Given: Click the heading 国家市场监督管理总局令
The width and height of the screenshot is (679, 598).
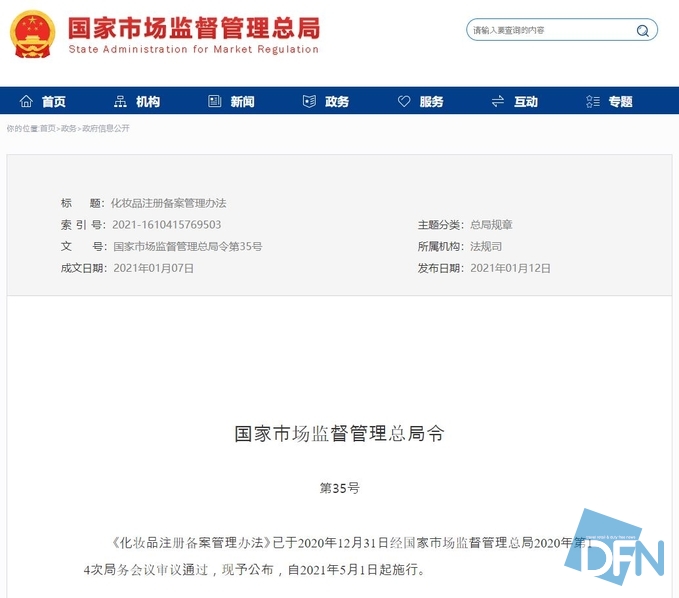Looking at the screenshot, I should click(x=339, y=433).
